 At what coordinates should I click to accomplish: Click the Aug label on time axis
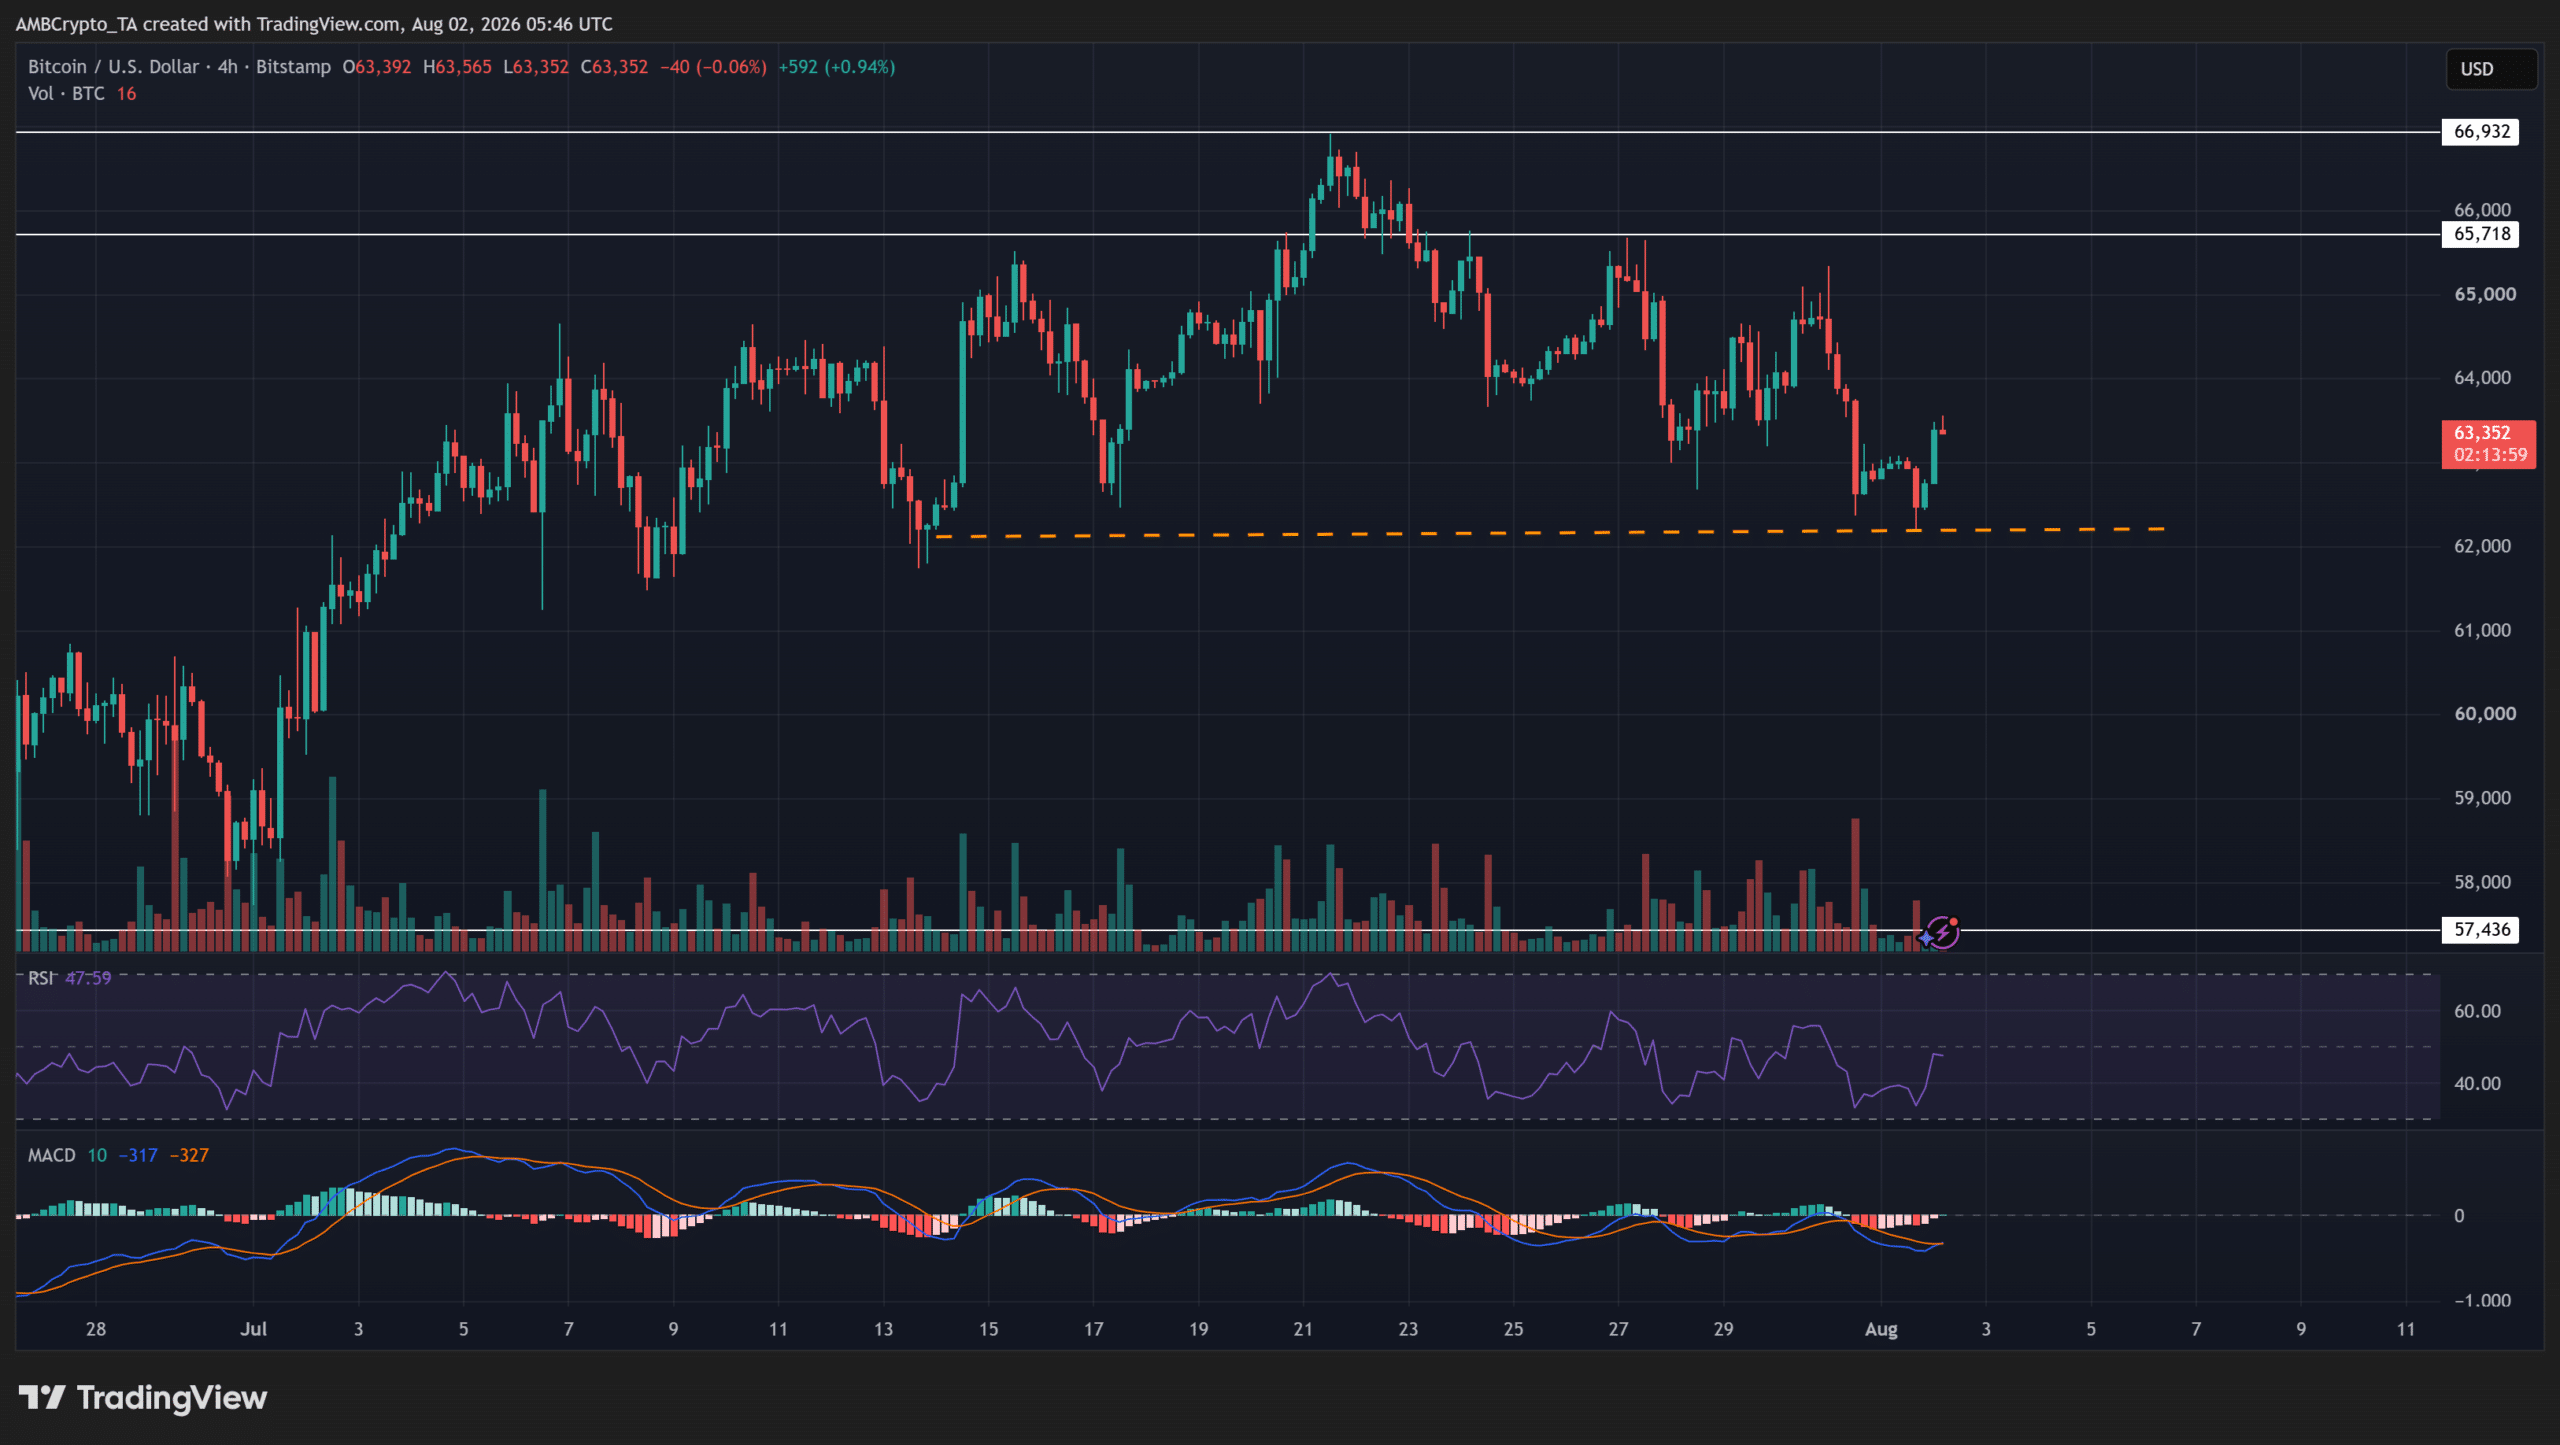[x=1881, y=1329]
